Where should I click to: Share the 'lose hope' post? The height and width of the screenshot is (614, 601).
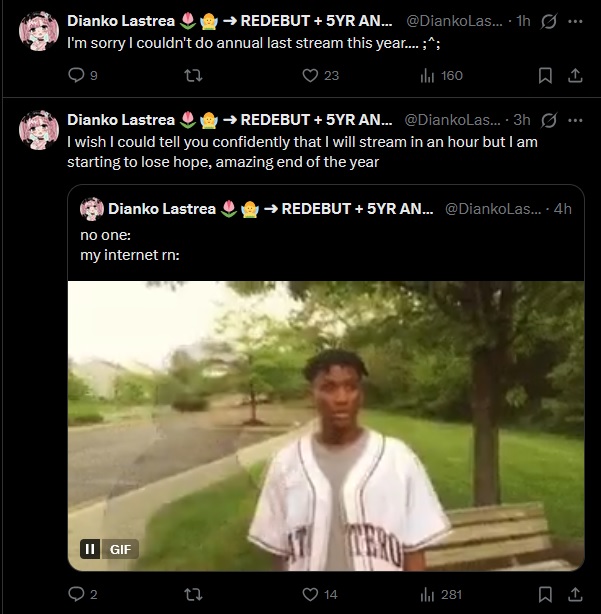575,594
